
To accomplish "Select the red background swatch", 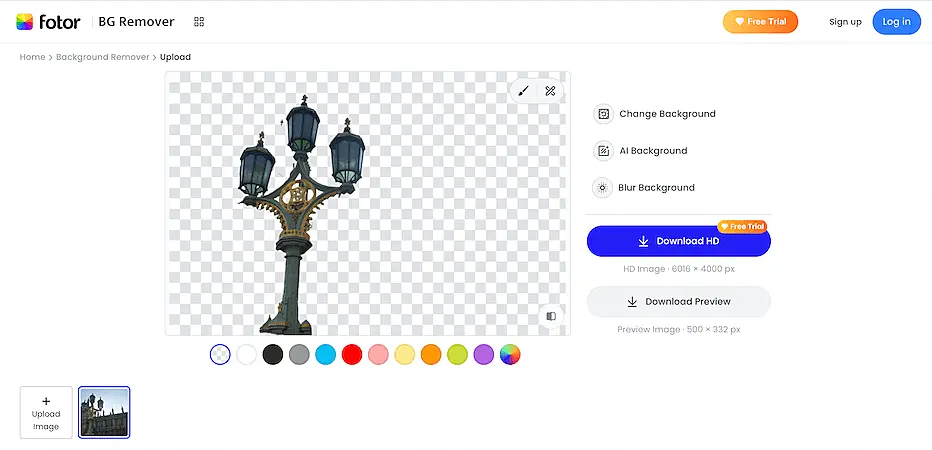I will point(352,355).
